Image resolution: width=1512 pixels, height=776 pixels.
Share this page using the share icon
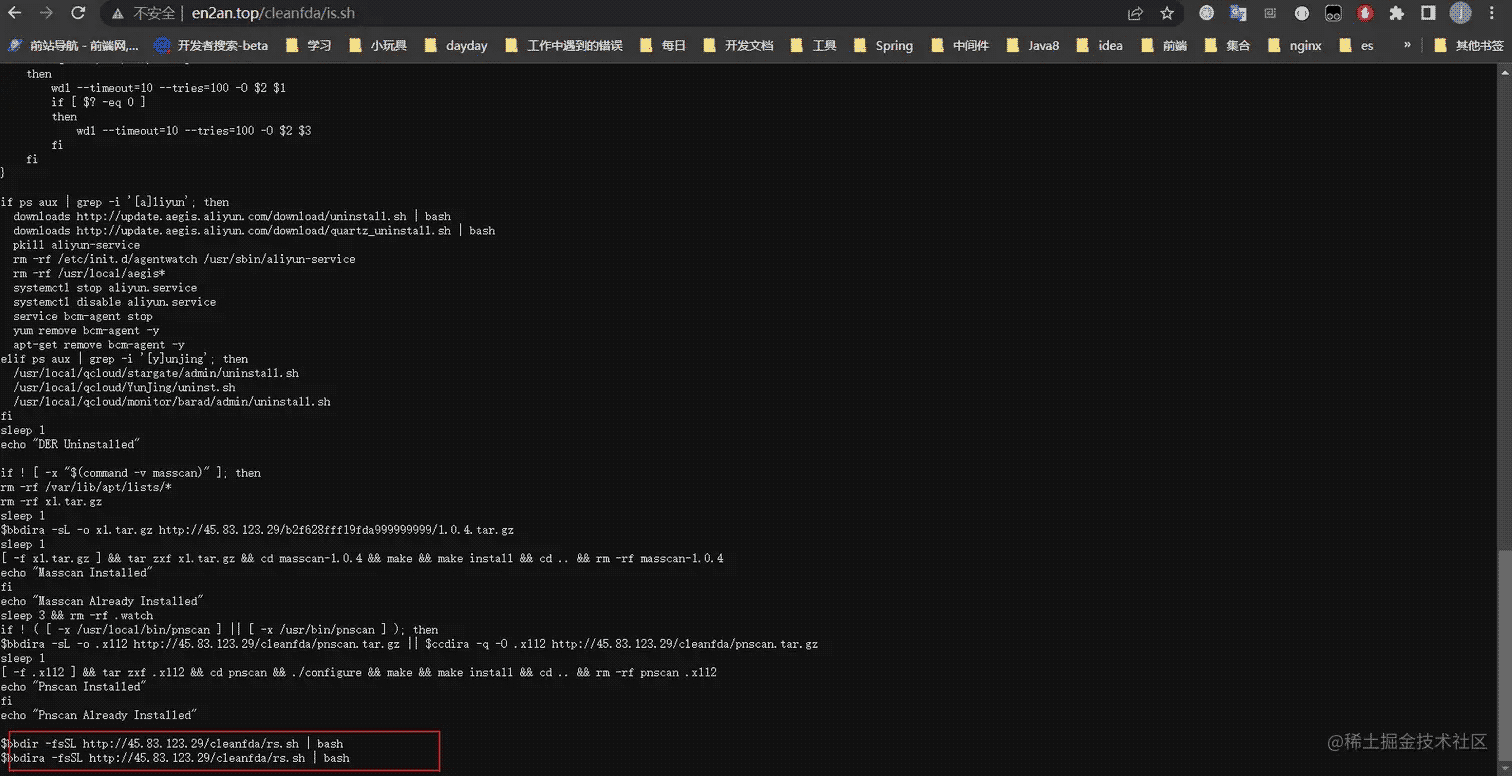[x=1135, y=14]
